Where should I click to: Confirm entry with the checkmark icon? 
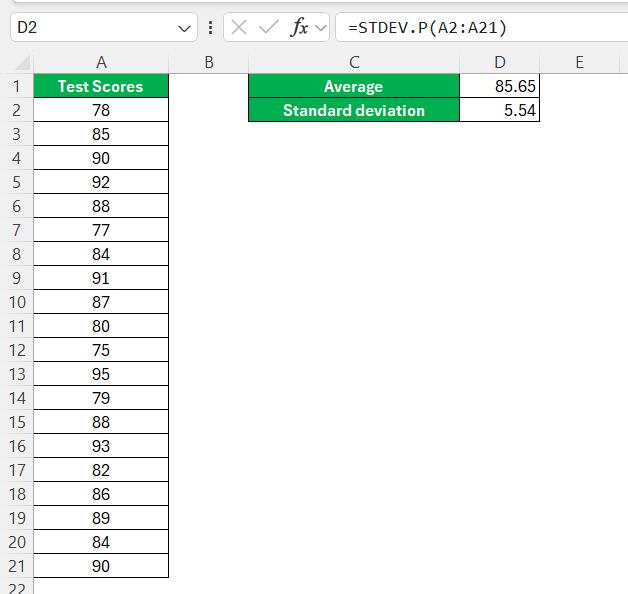268,28
